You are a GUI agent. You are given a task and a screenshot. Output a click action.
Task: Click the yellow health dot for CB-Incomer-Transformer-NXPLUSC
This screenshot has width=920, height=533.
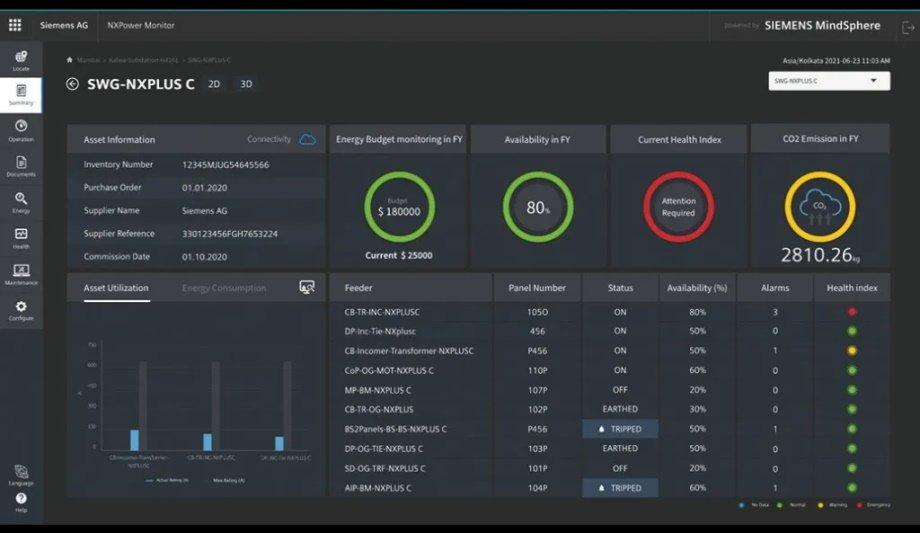[852, 350]
